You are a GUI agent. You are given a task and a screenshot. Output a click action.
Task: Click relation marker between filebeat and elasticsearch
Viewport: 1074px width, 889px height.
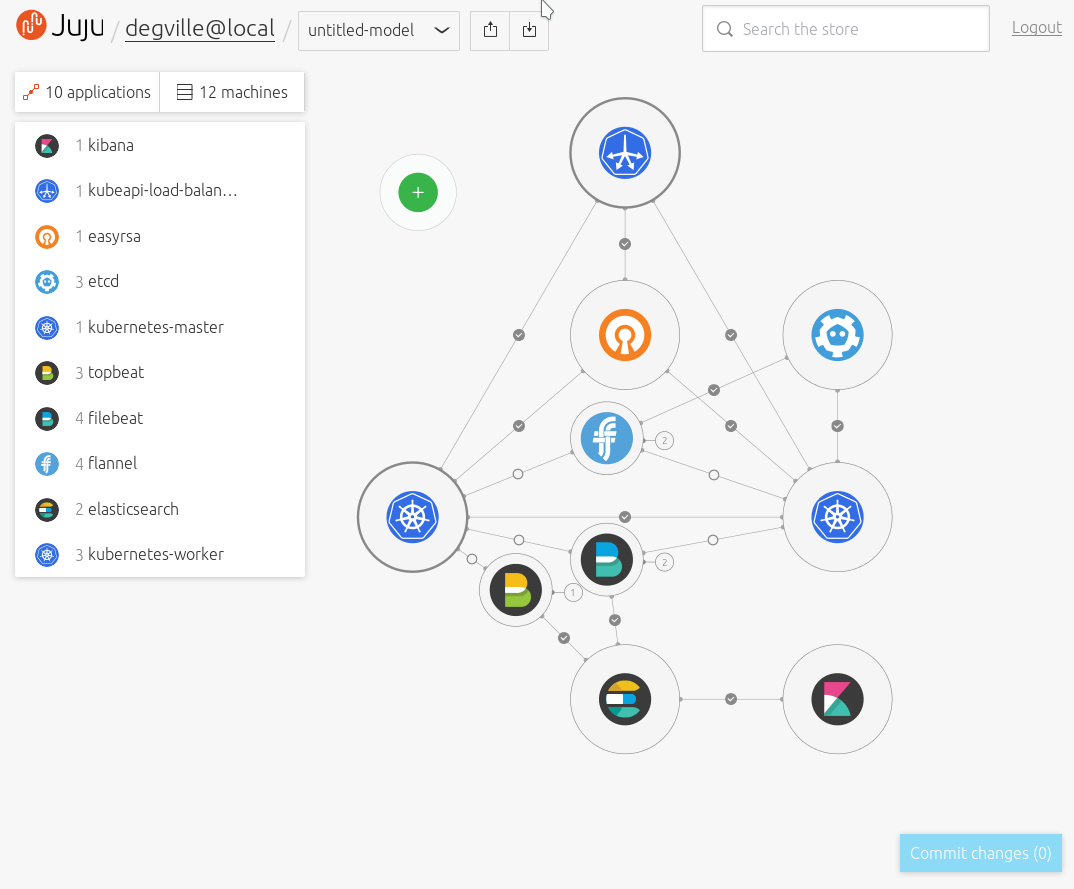615,621
